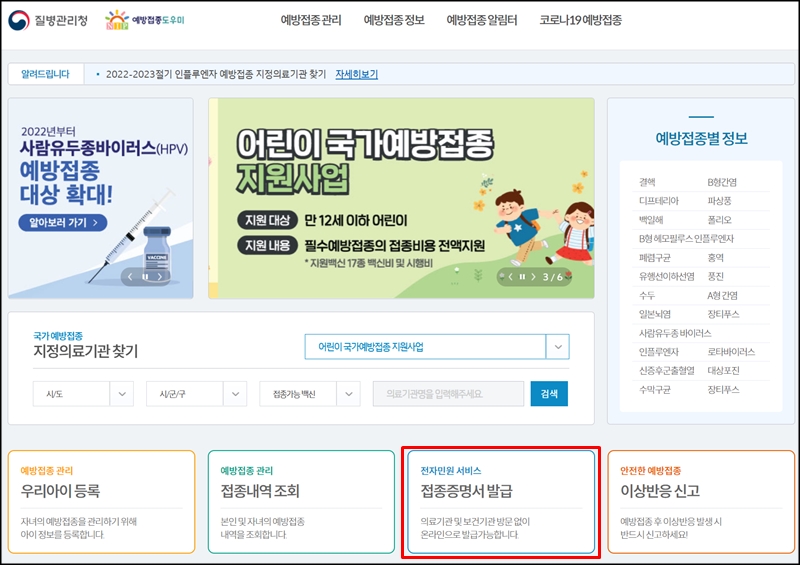The height and width of the screenshot is (565, 800).
Task: Open the 예방접종 알림터 menu
Action: (482, 20)
